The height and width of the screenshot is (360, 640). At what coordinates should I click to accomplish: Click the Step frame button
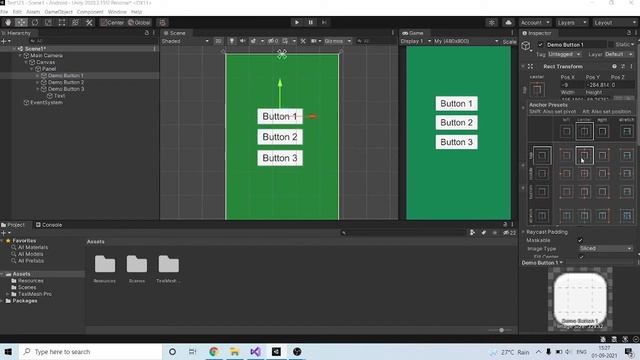tap(324, 22)
